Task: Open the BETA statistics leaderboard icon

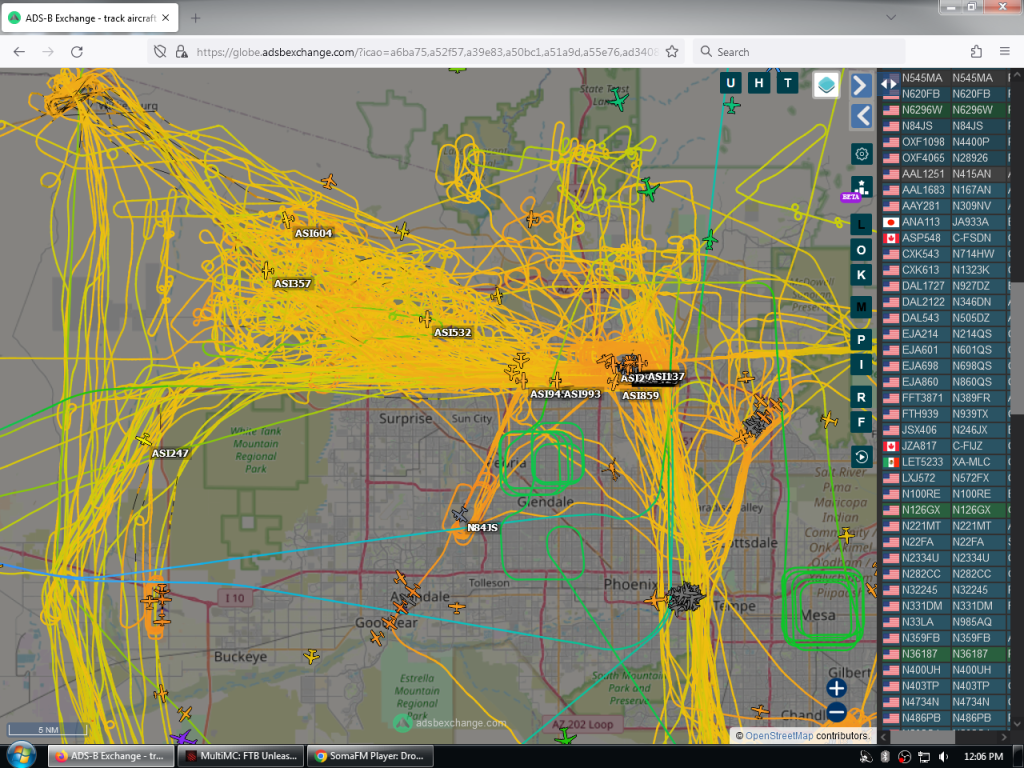Action: (x=861, y=187)
